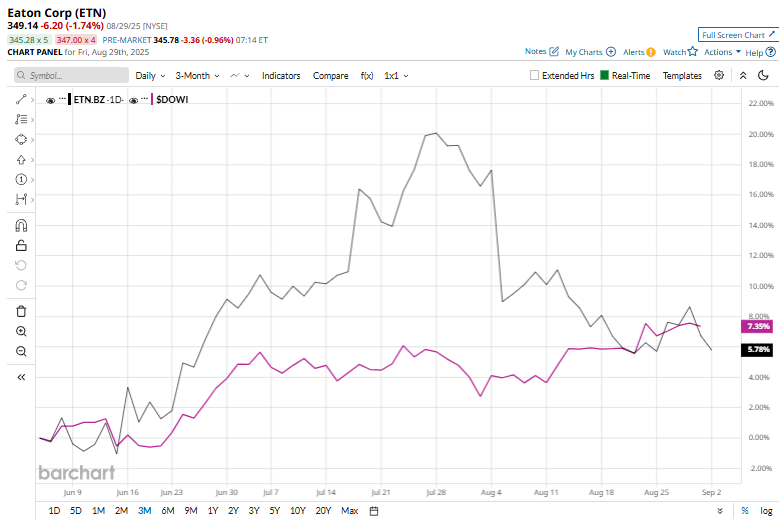
Task: Open the Templates menu
Action: tap(682, 76)
